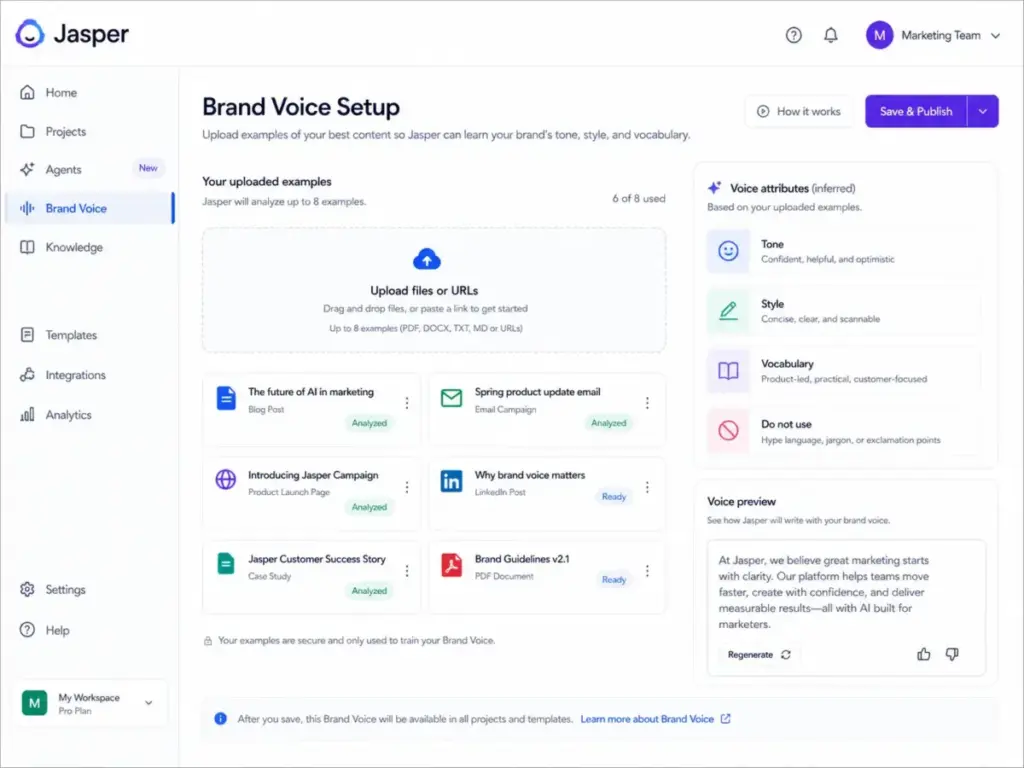
Task: Click the blog post document icon
Action: click(226, 398)
